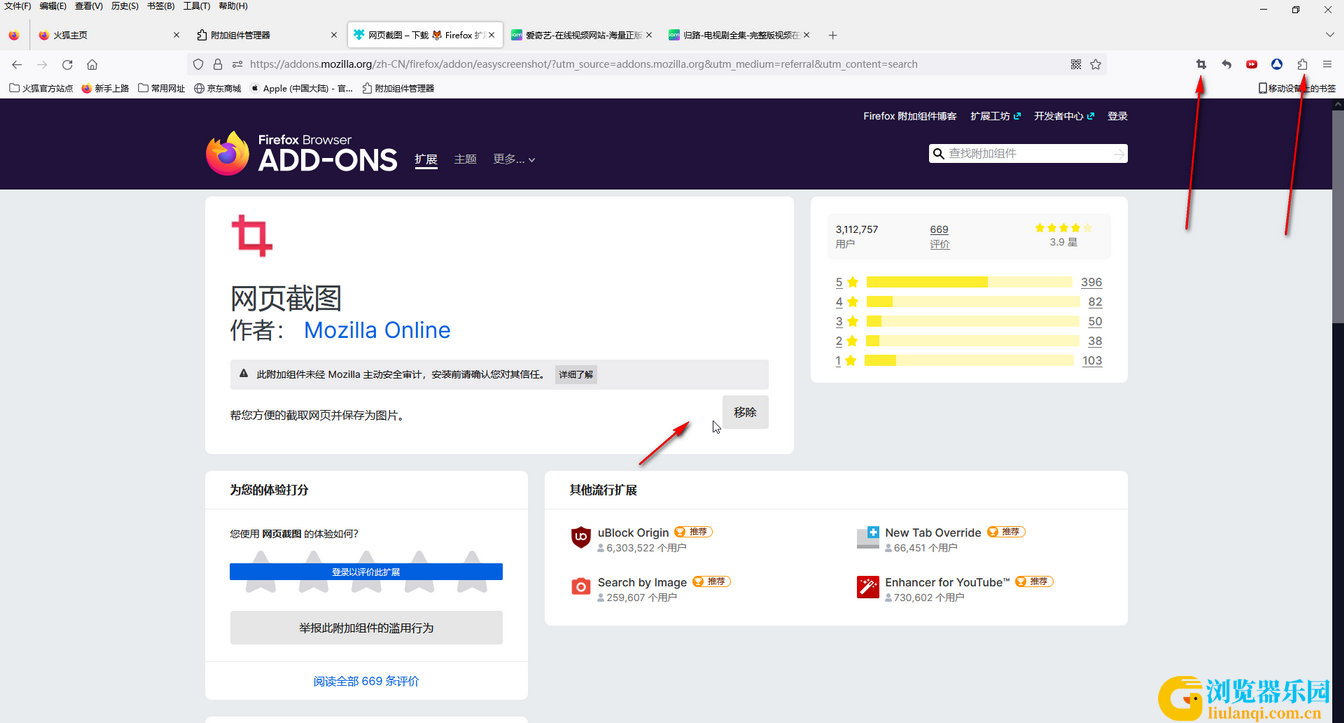Click the Search by Image camera icon
This screenshot has width=1344, height=723.
pos(581,587)
